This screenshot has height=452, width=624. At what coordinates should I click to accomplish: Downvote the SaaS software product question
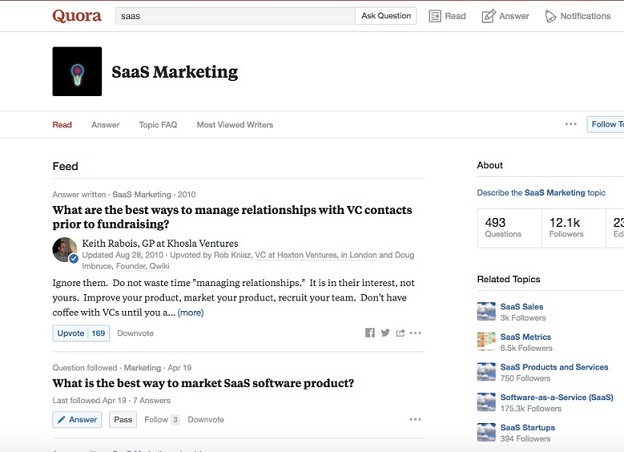click(x=206, y=419)
